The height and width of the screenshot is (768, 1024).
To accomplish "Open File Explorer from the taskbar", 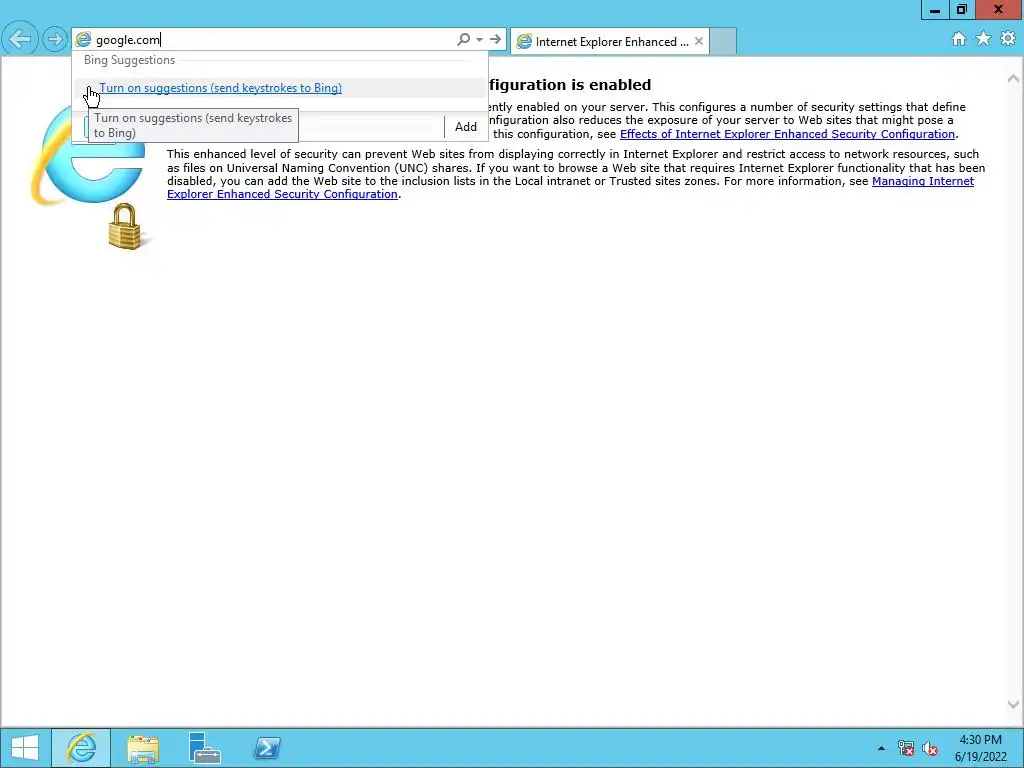I will point(143,748).
